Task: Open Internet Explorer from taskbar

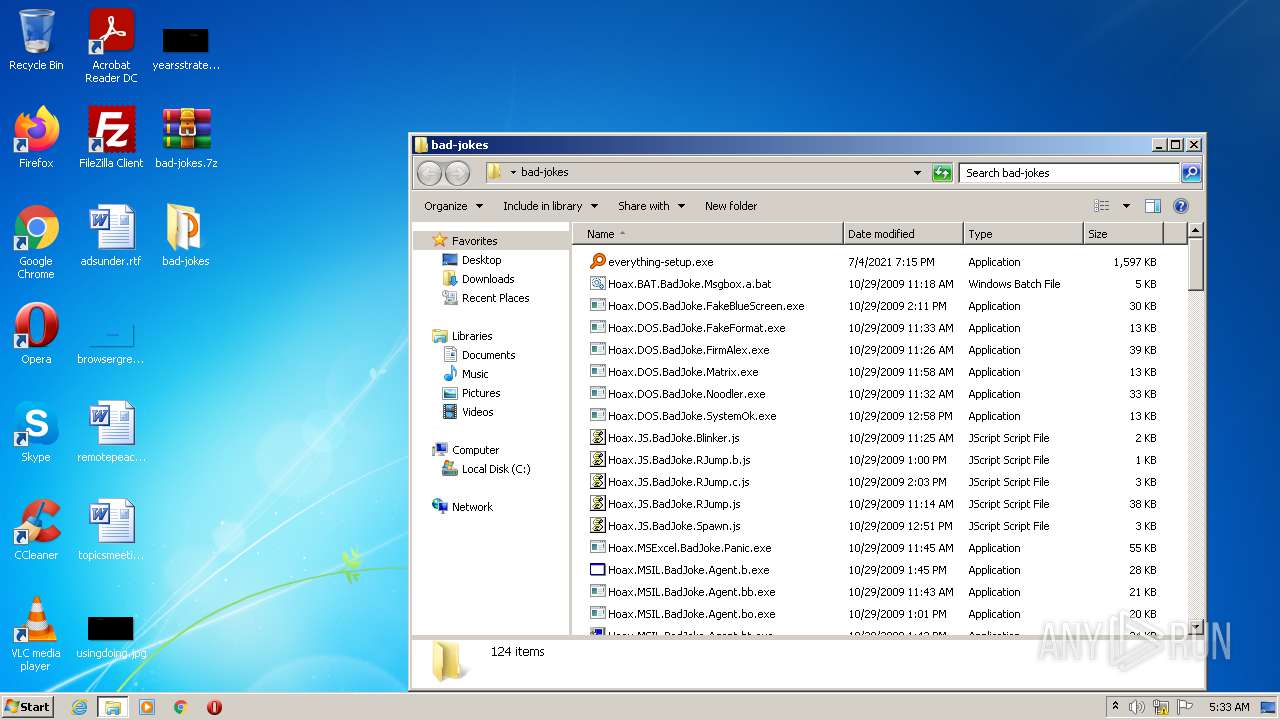Action: tap(79, 707)
